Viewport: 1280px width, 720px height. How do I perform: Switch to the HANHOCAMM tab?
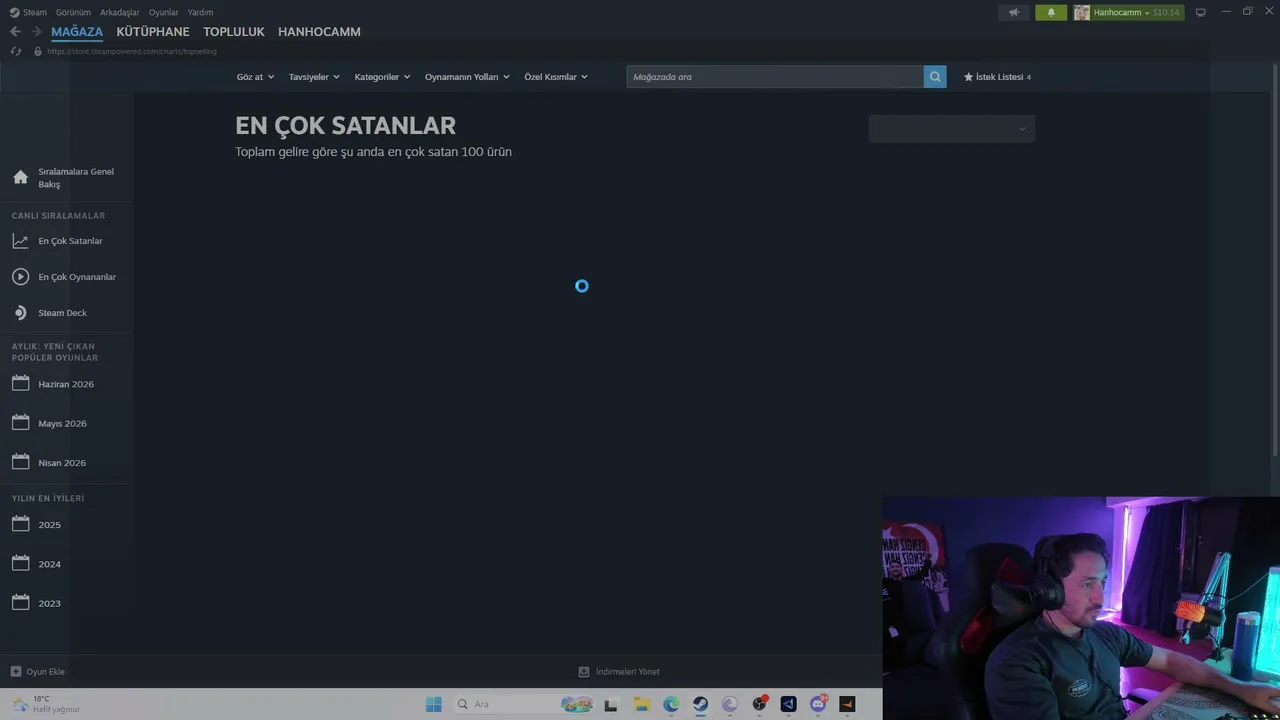tap(319, 32)
